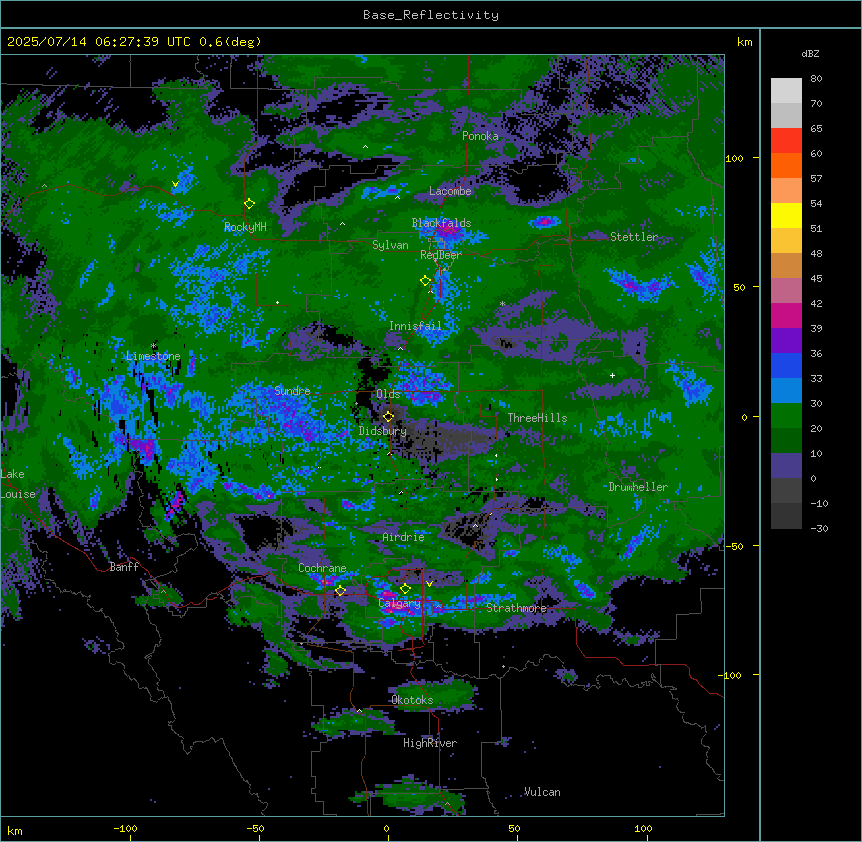Click the yellow diamond marker above RockyMH
This screenshot has height=842, width=862.
tap(249, 204)
